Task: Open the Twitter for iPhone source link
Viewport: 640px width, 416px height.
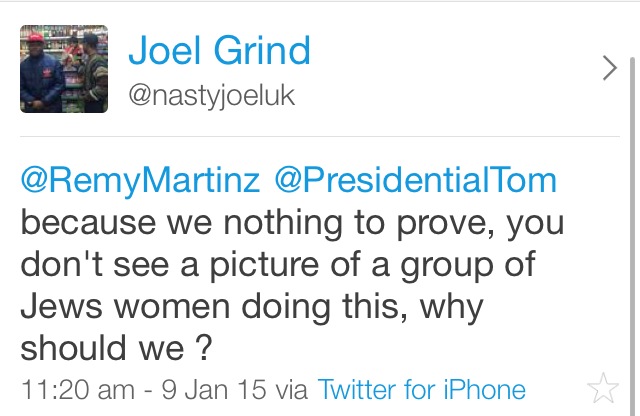Action: tap(421, 389)
